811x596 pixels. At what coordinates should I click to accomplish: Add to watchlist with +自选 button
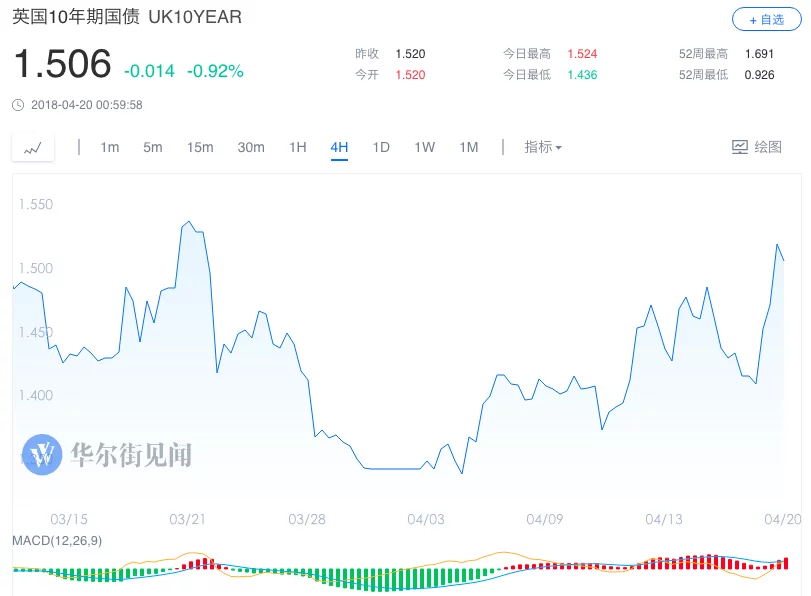pos(767,20)
